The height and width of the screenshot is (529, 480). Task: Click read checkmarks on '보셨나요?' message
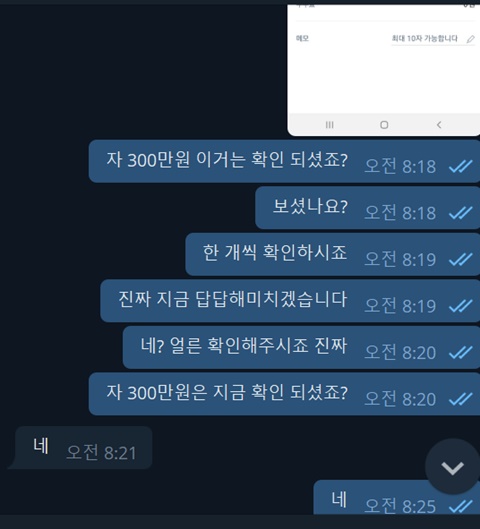pyautogui.click(x=461, y=213)
